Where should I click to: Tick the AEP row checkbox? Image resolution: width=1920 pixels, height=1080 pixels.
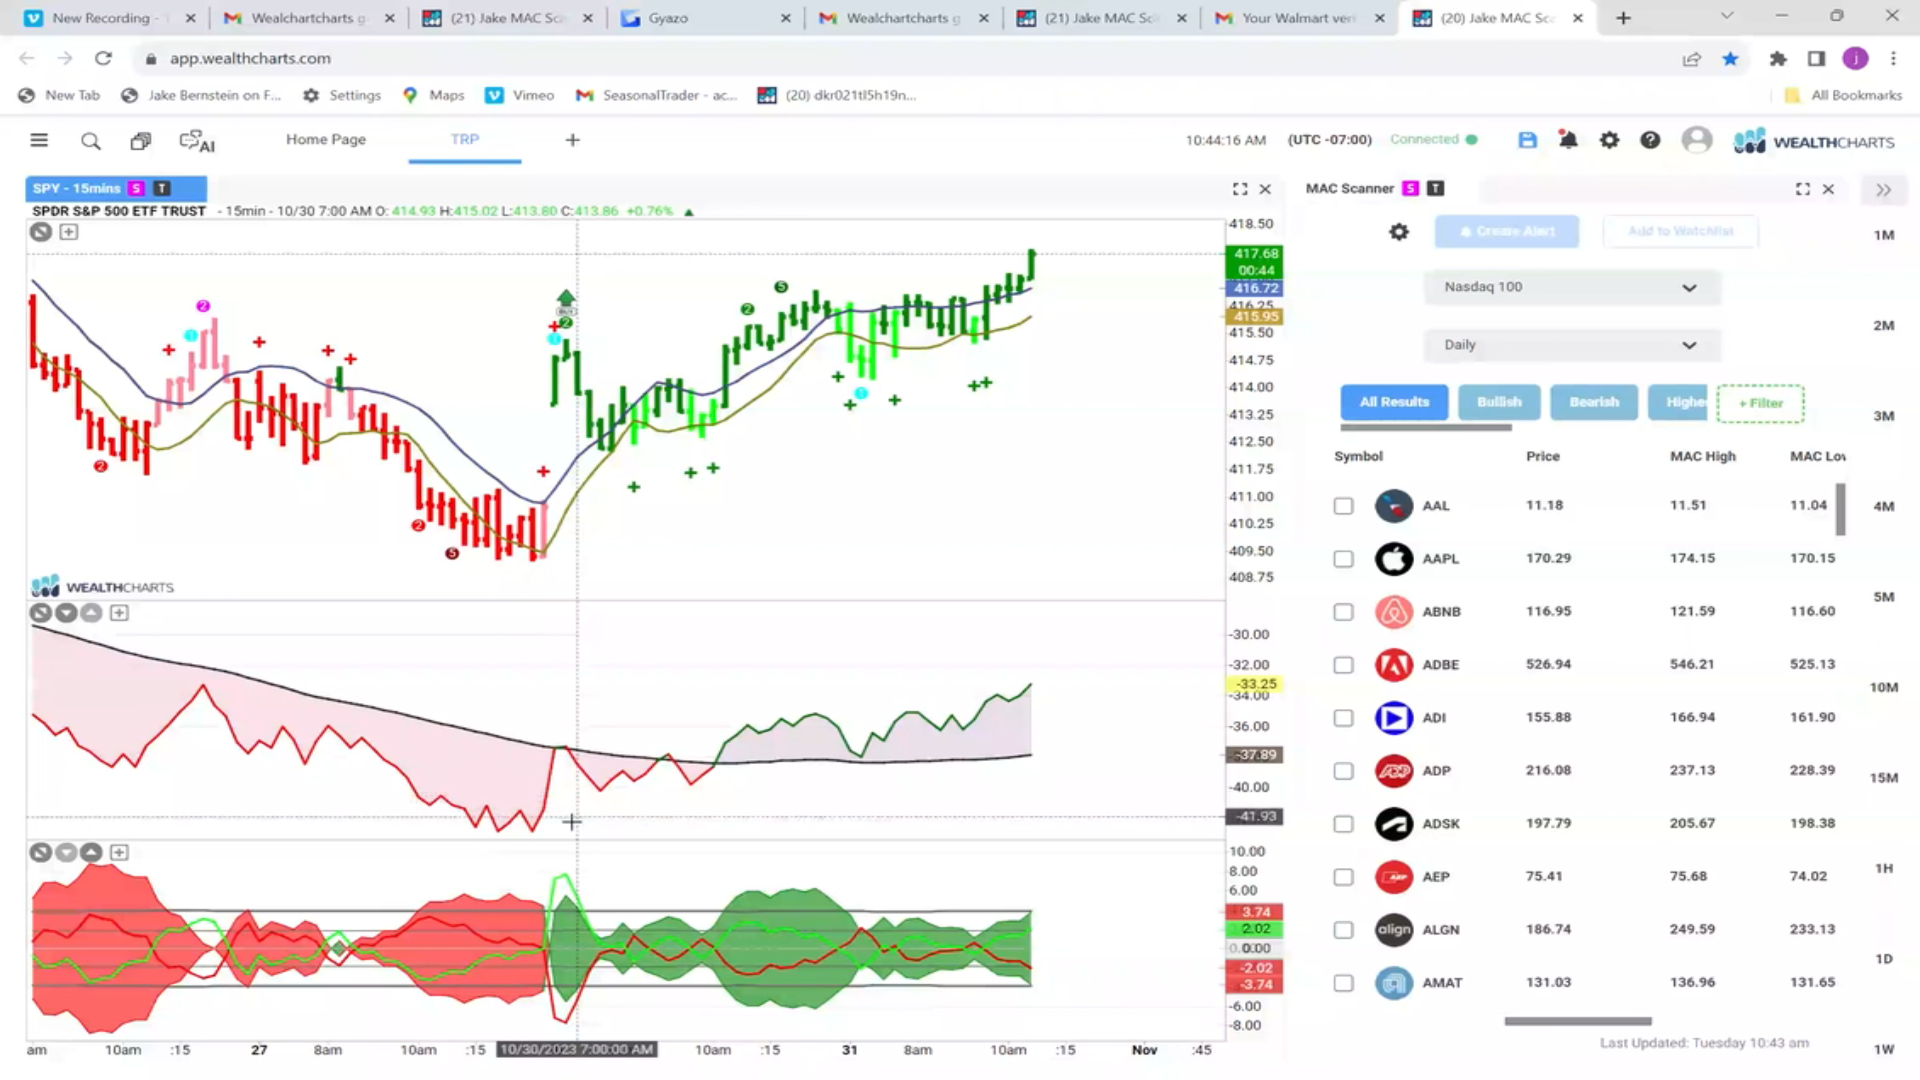tap(1343, 877)
